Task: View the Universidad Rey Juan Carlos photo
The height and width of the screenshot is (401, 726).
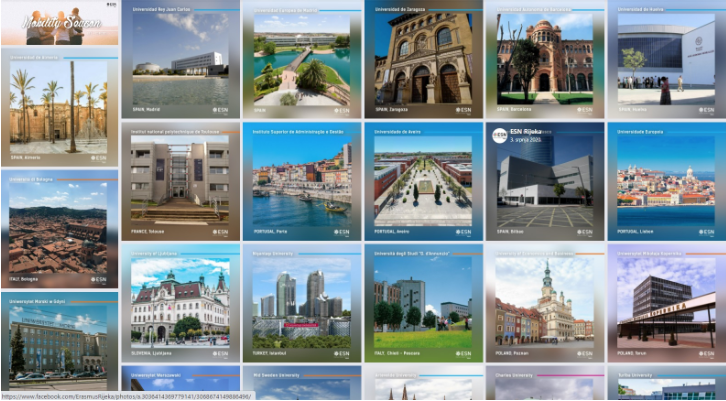Action: point(180,60)
